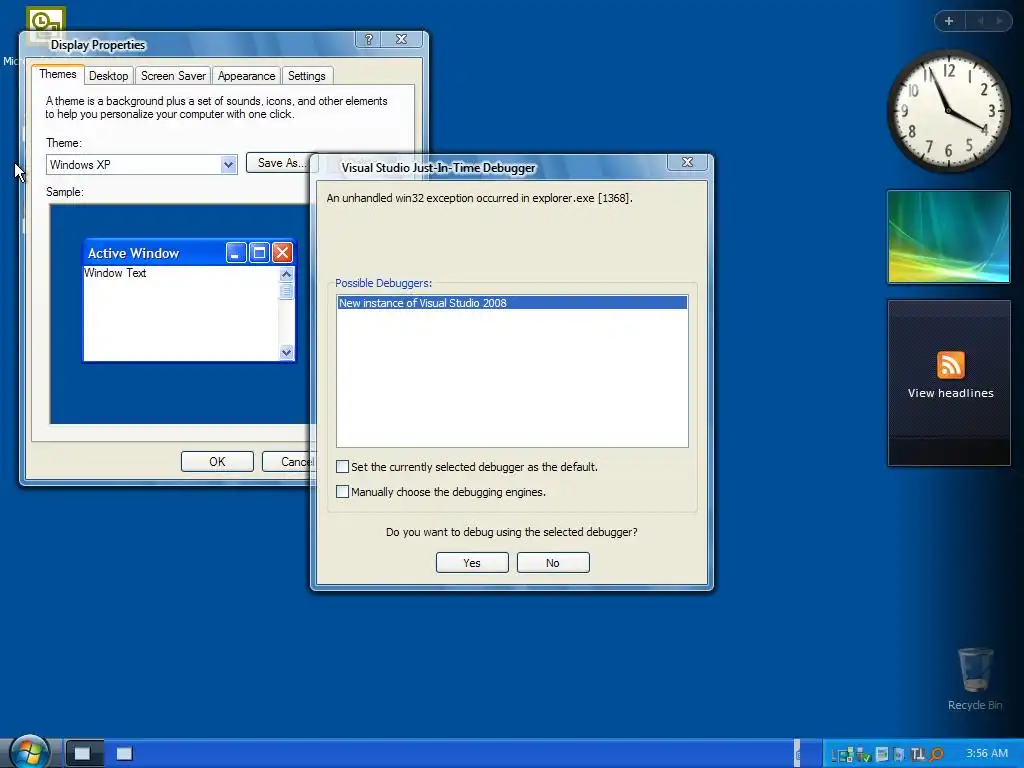Open desktop icon behind Display Properties title

point(44,20)
